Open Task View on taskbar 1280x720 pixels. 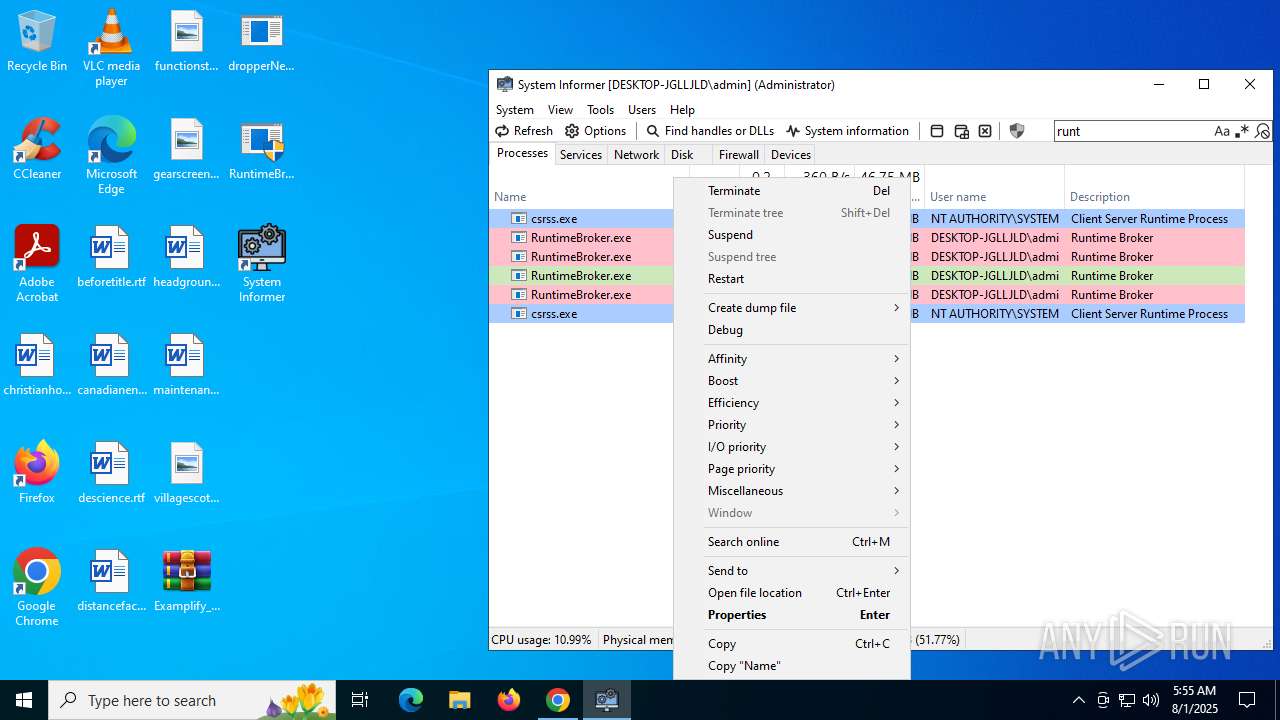pyautogui.click(x=360, y=700)
